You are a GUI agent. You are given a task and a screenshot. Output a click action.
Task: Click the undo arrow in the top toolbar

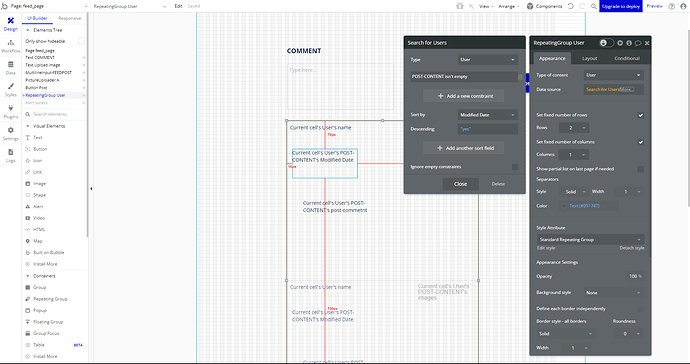click(571, 6)
